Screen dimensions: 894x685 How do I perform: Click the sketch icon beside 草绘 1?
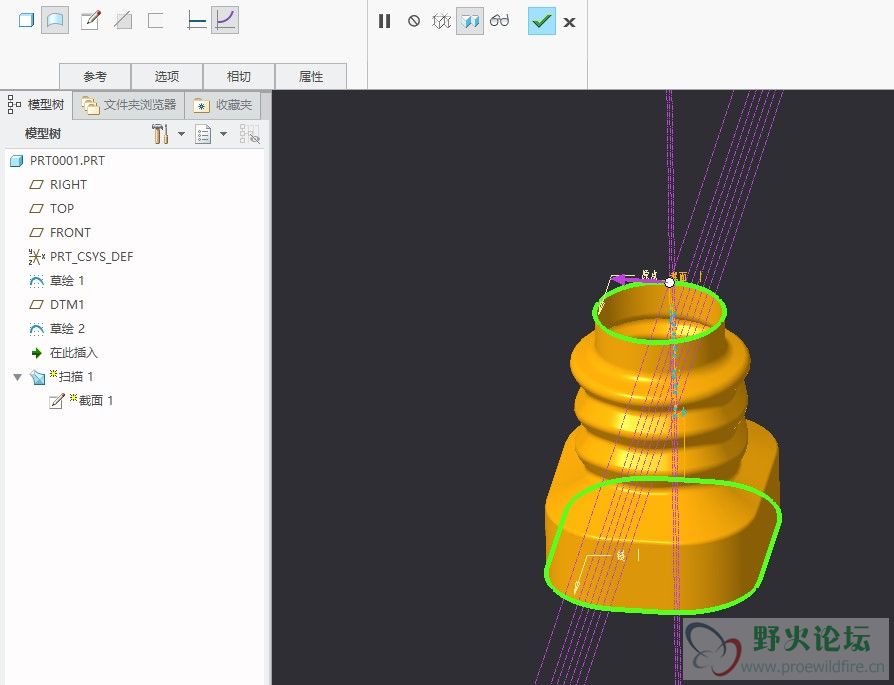click(36, 281)
